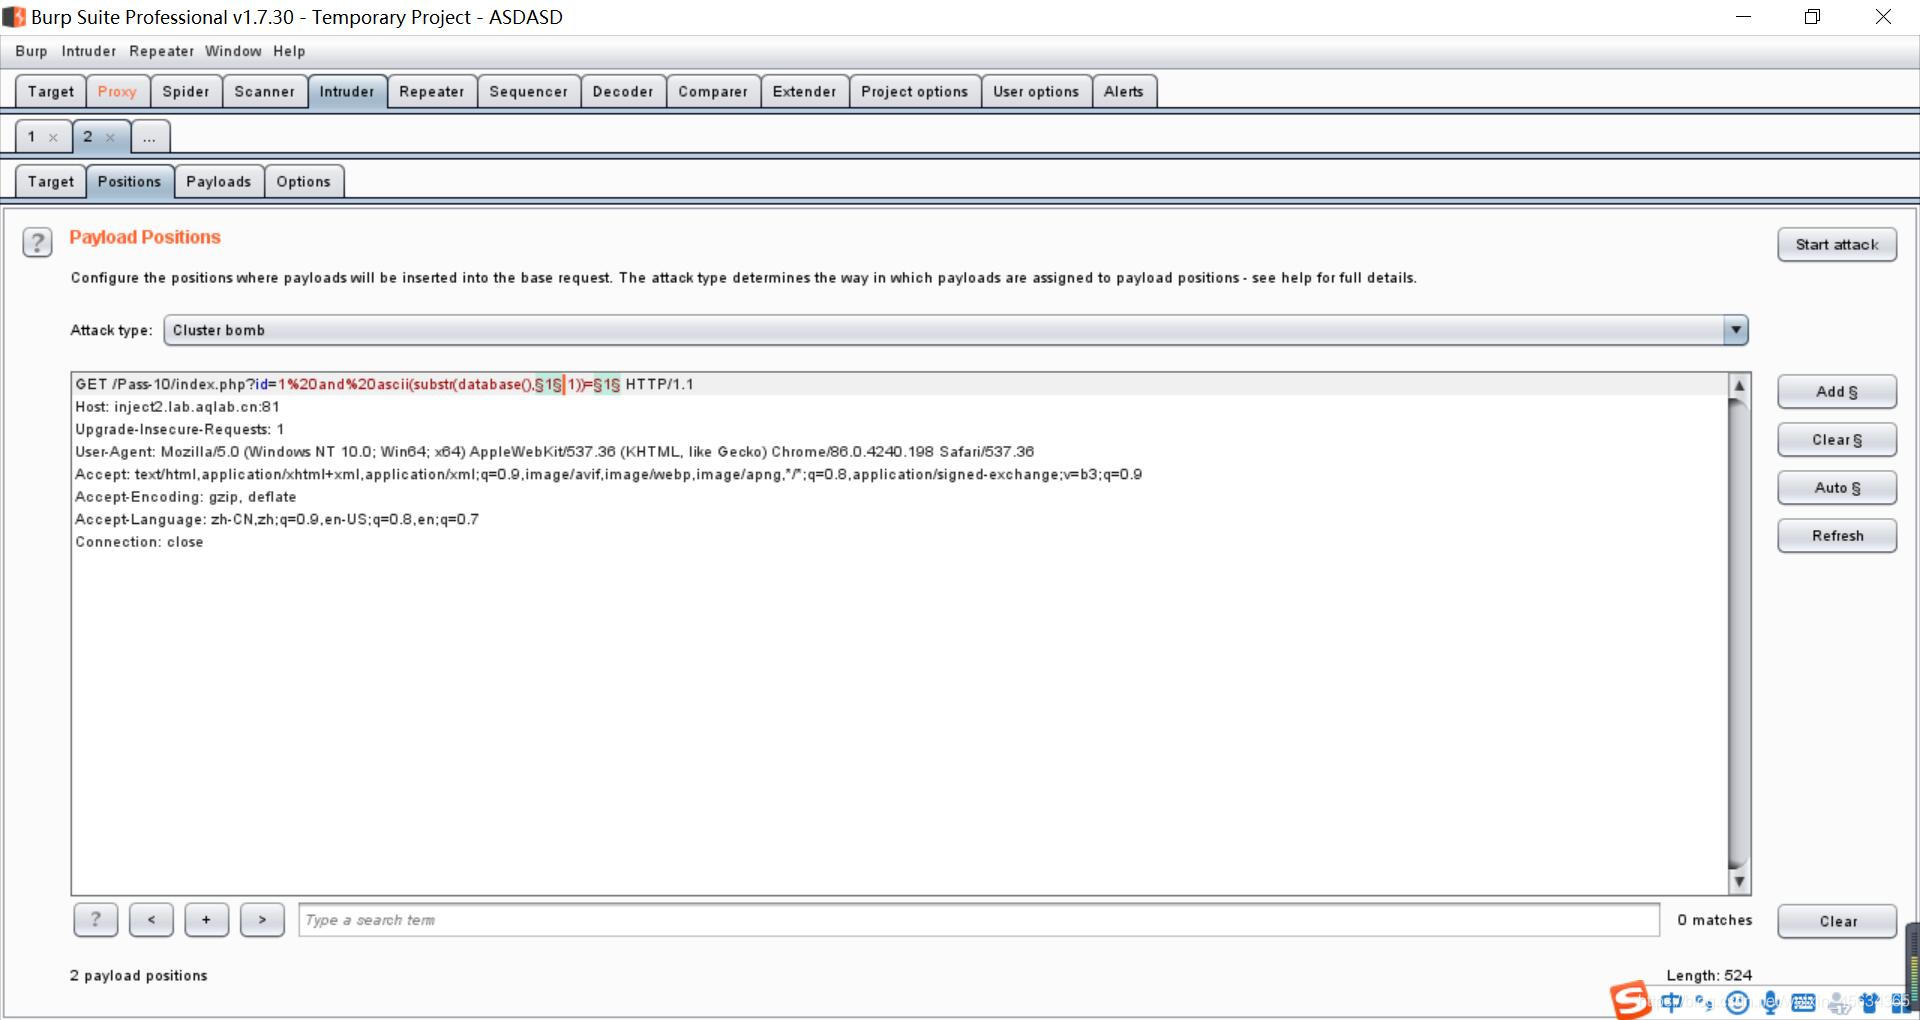Click the Add § button
This screenshot has width=1920, height=1020.
pyautogui.click(x=1837, y=392)
